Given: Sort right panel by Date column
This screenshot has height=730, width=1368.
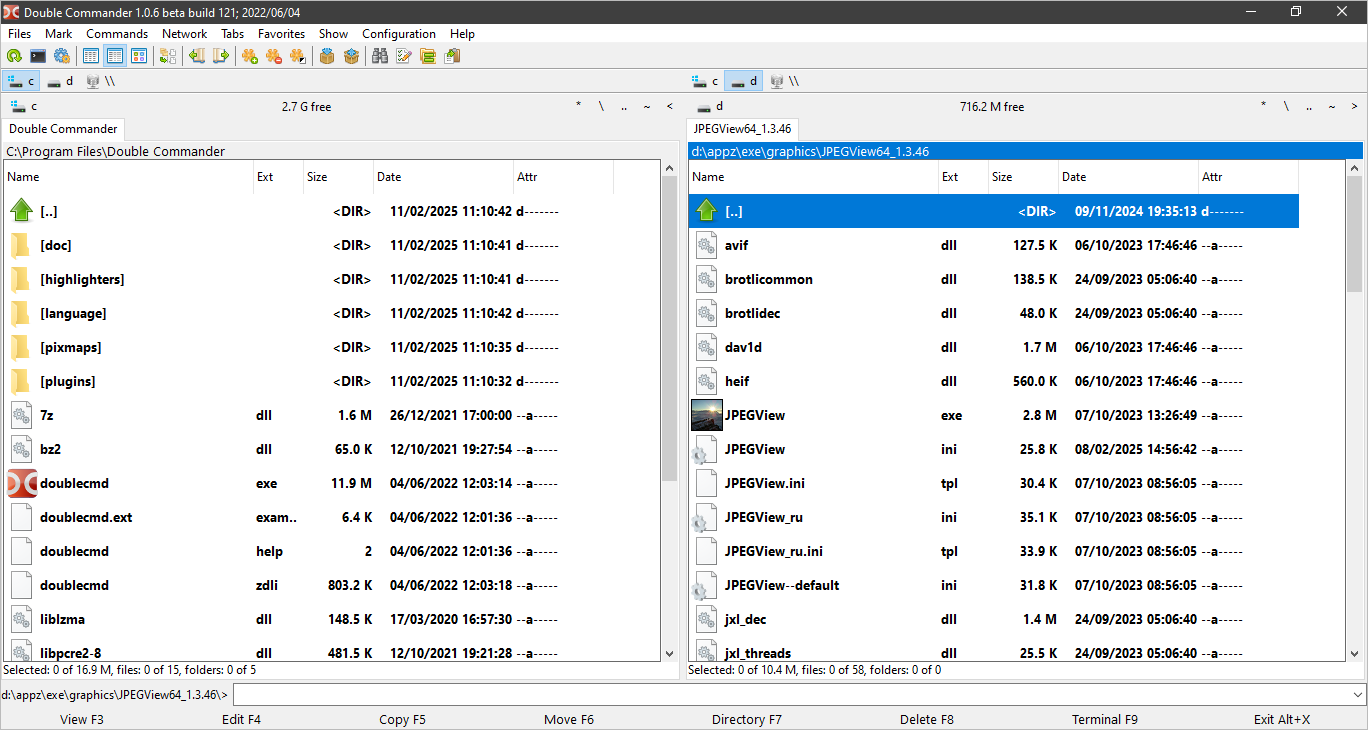Looking at the screenshot, I should [x=1128, y=177].
